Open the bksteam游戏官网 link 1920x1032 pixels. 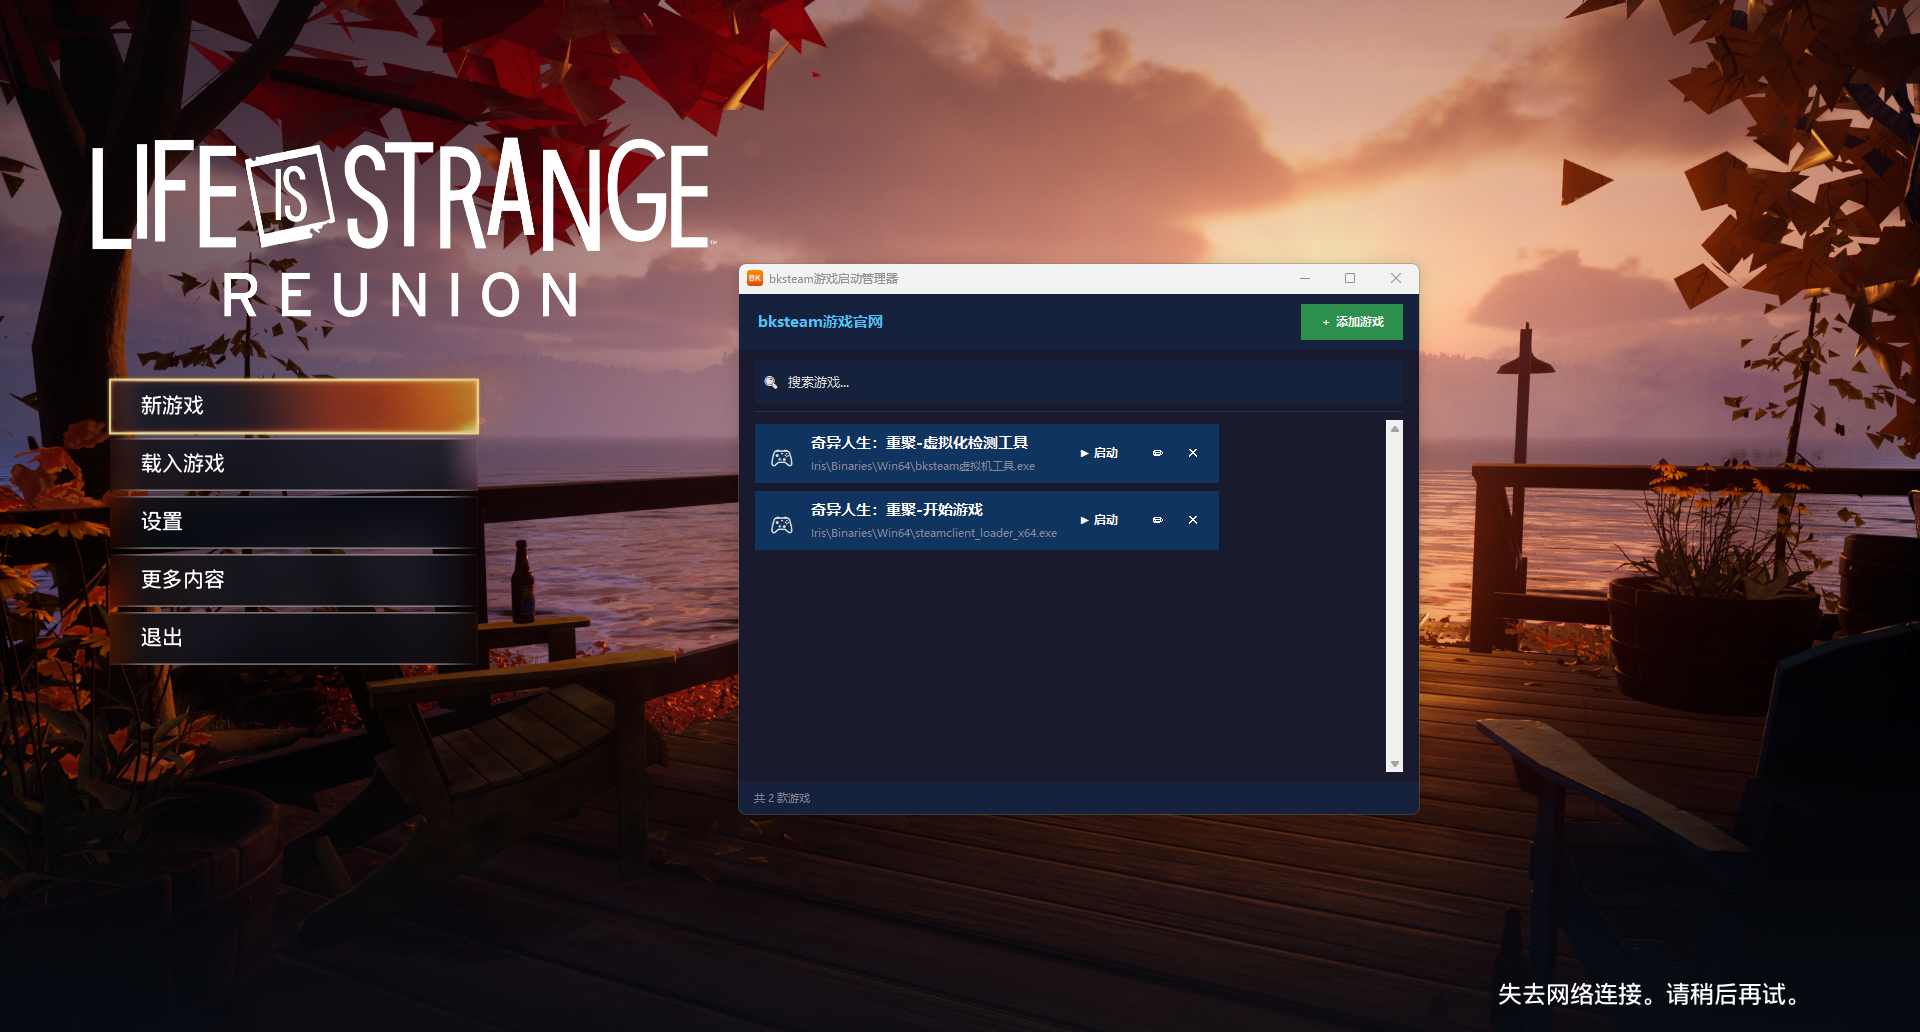[x=820, y=322]
